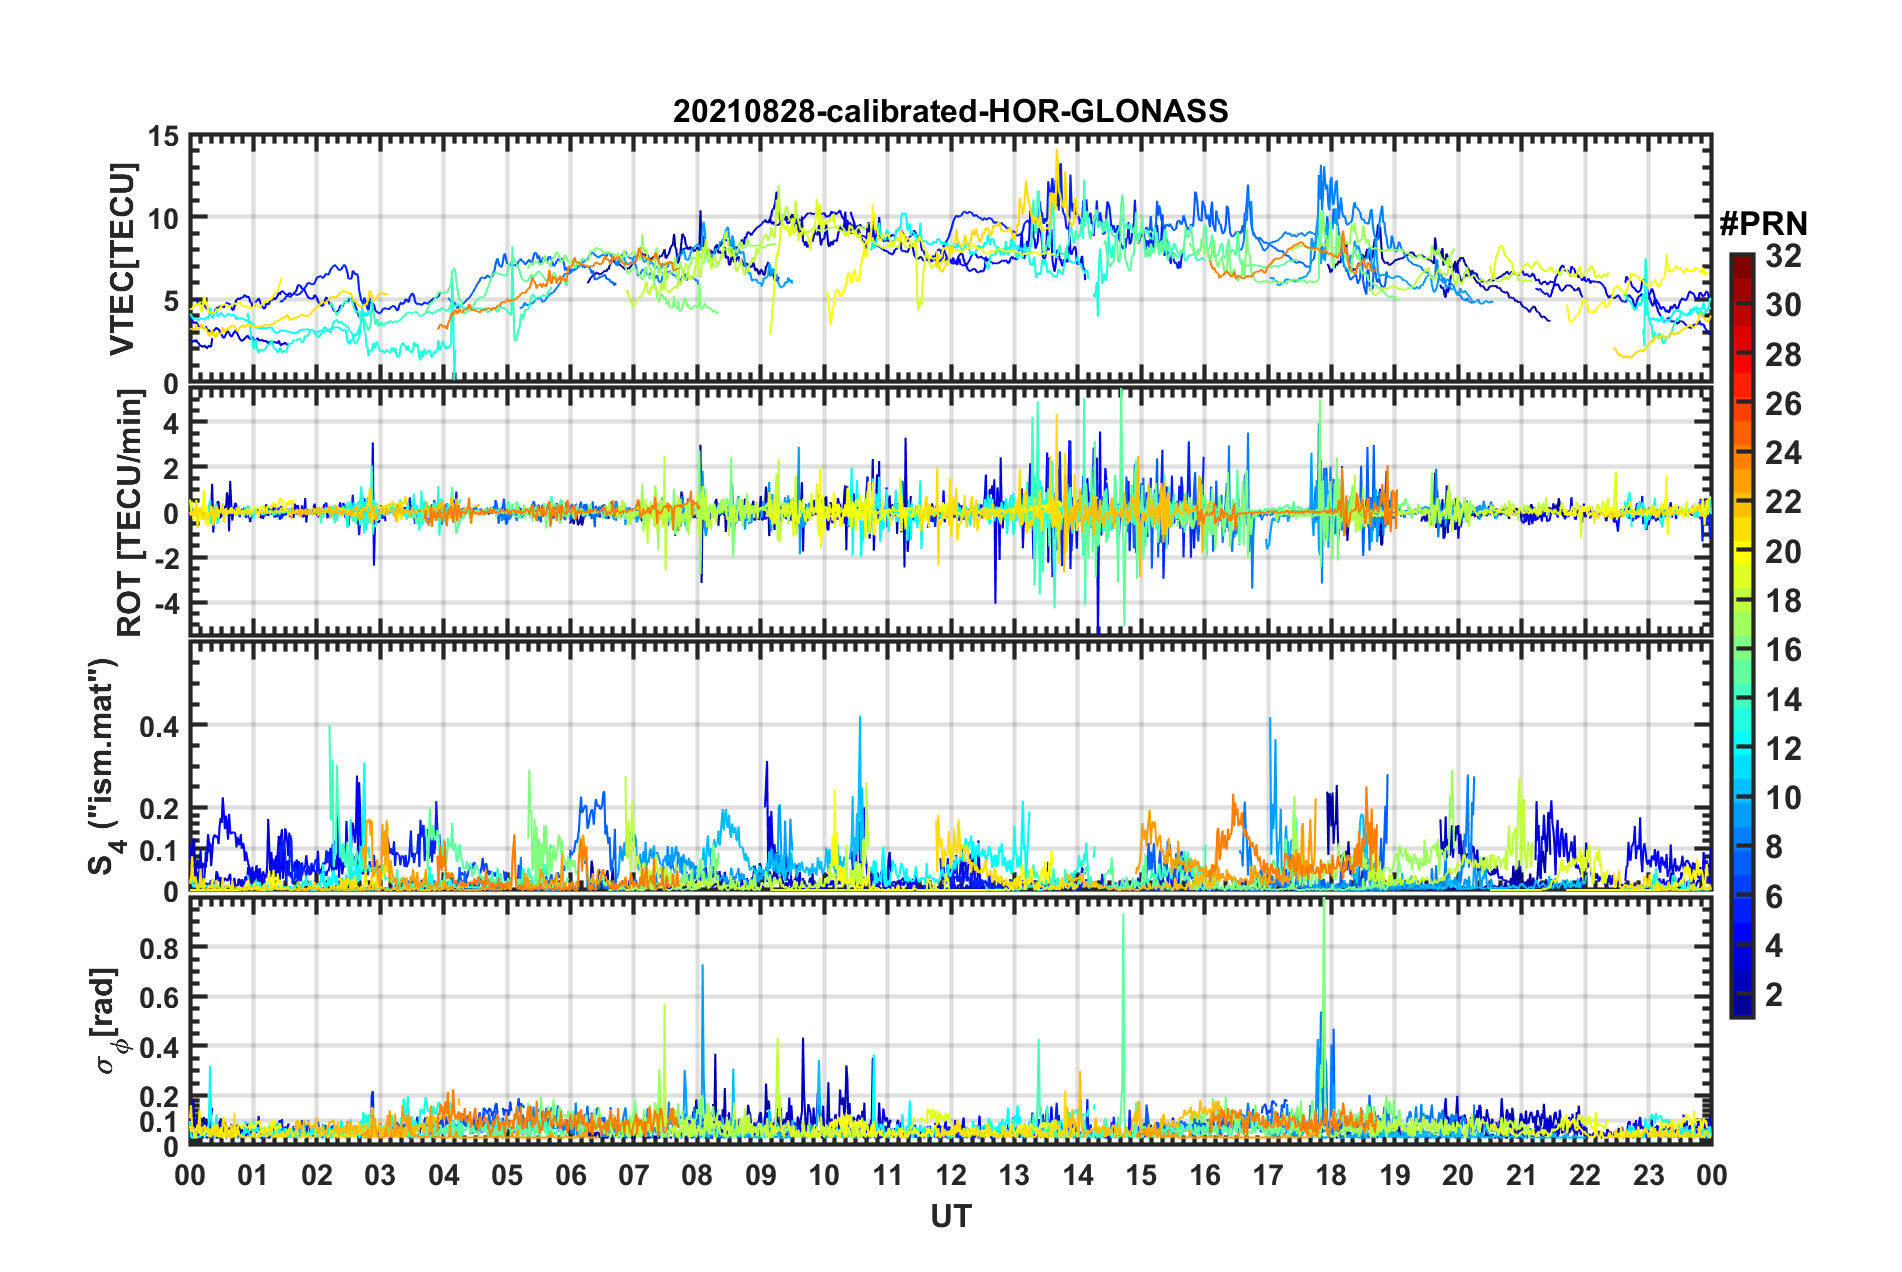Click the PRN color scale bar
Viewport: 1902px width, 1272px height.
1741,635
